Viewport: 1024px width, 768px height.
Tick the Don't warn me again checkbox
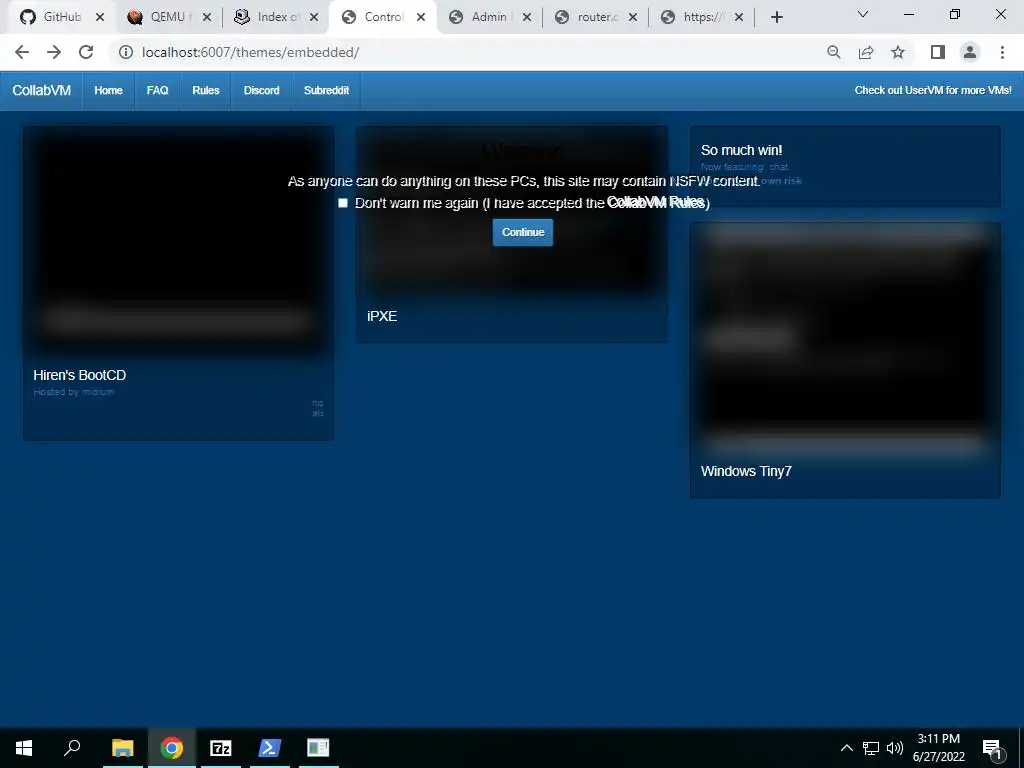pos(343,203)
